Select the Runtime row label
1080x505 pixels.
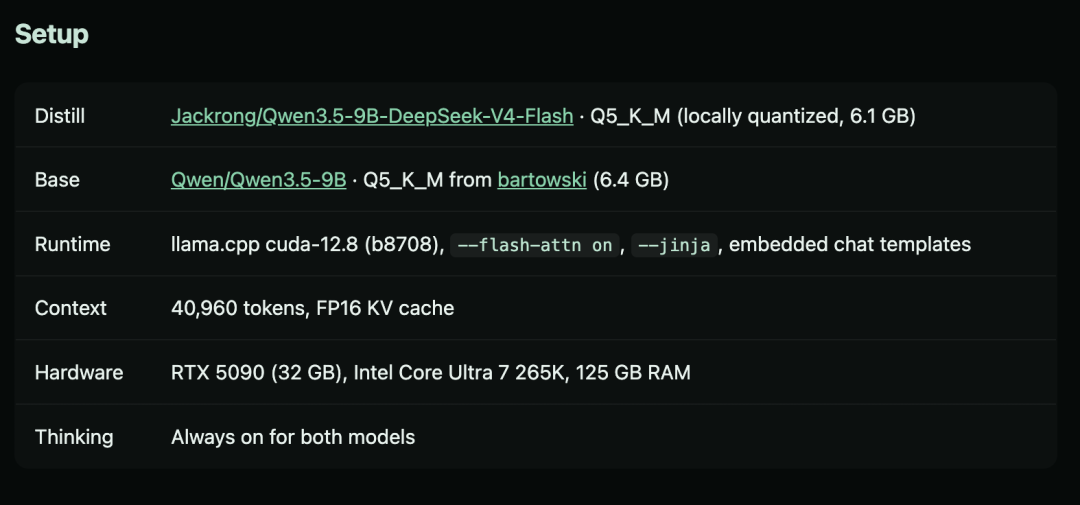72,245
